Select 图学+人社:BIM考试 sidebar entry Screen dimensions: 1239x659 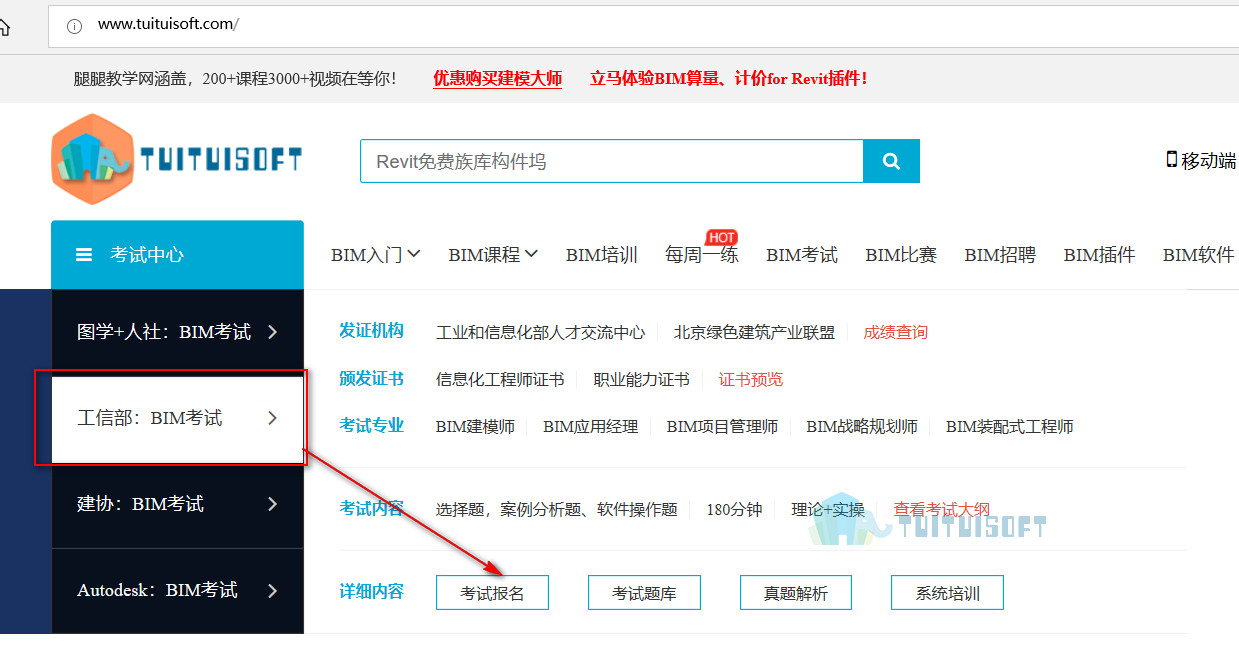pos(177,332)
